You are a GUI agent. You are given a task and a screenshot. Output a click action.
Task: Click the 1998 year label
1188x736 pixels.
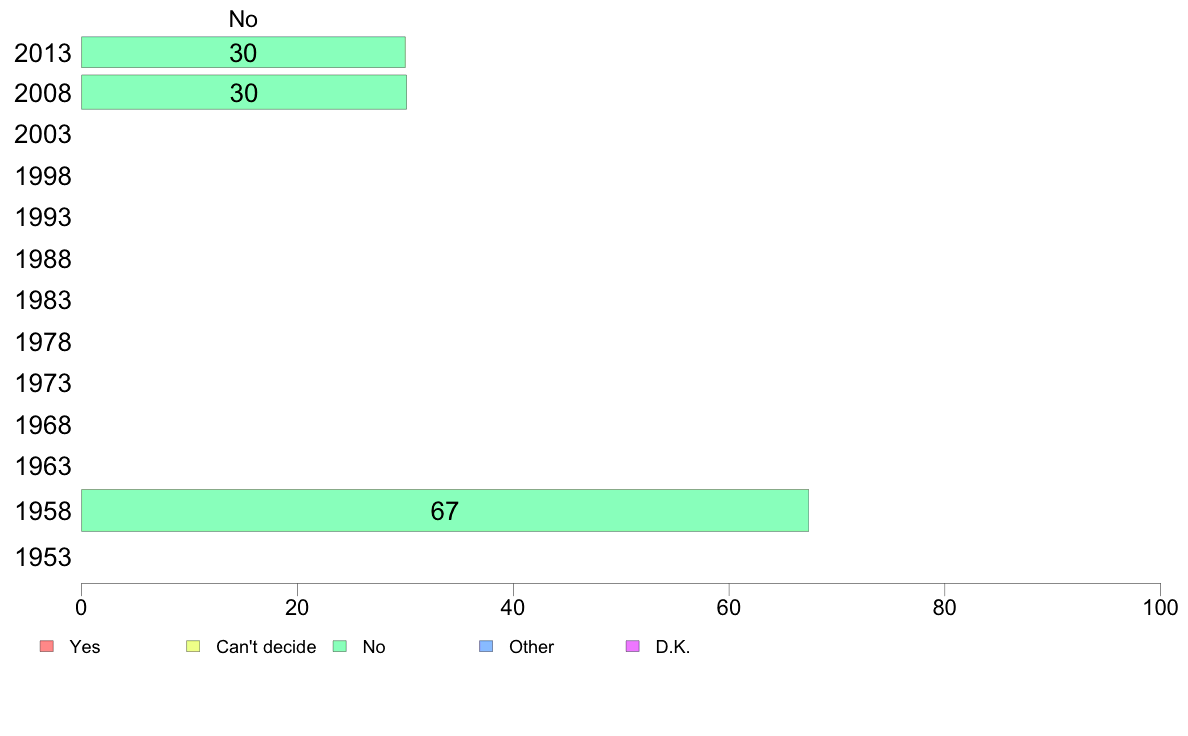pos(43,177)
